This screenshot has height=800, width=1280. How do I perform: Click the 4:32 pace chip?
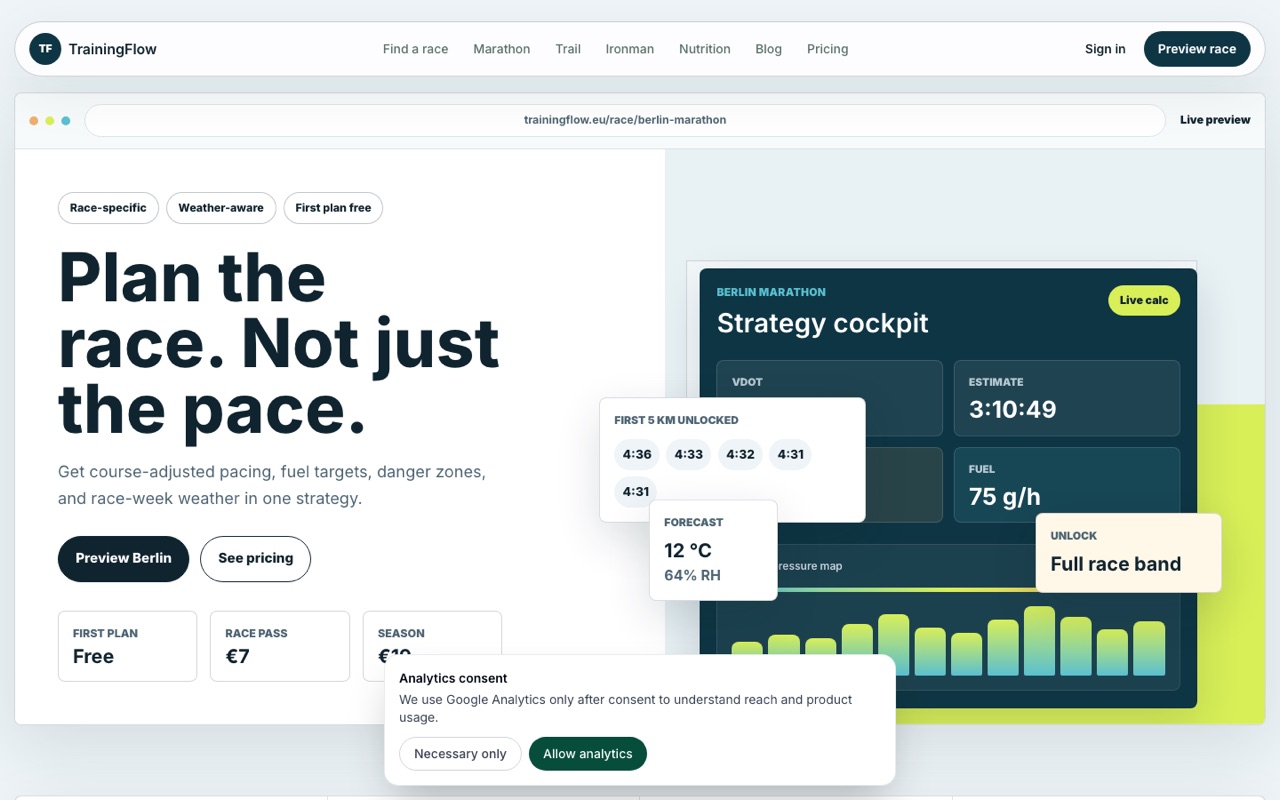click(x=740, y=455)
